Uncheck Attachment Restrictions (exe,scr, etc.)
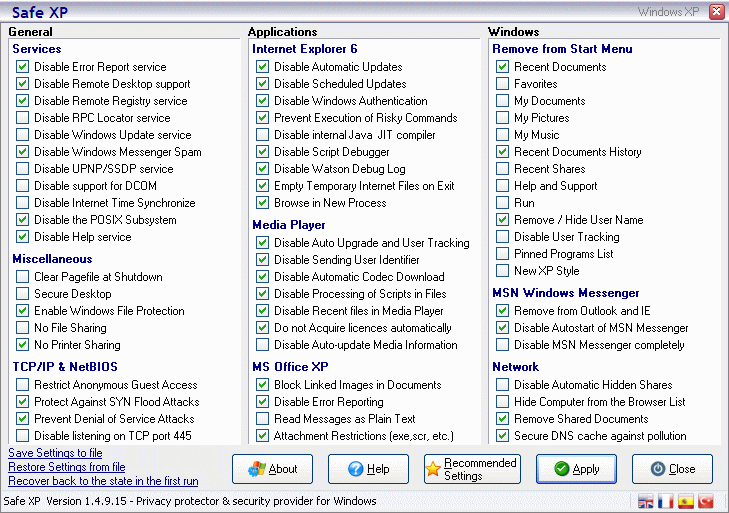729x513 pixels. [x=262, y=435]
